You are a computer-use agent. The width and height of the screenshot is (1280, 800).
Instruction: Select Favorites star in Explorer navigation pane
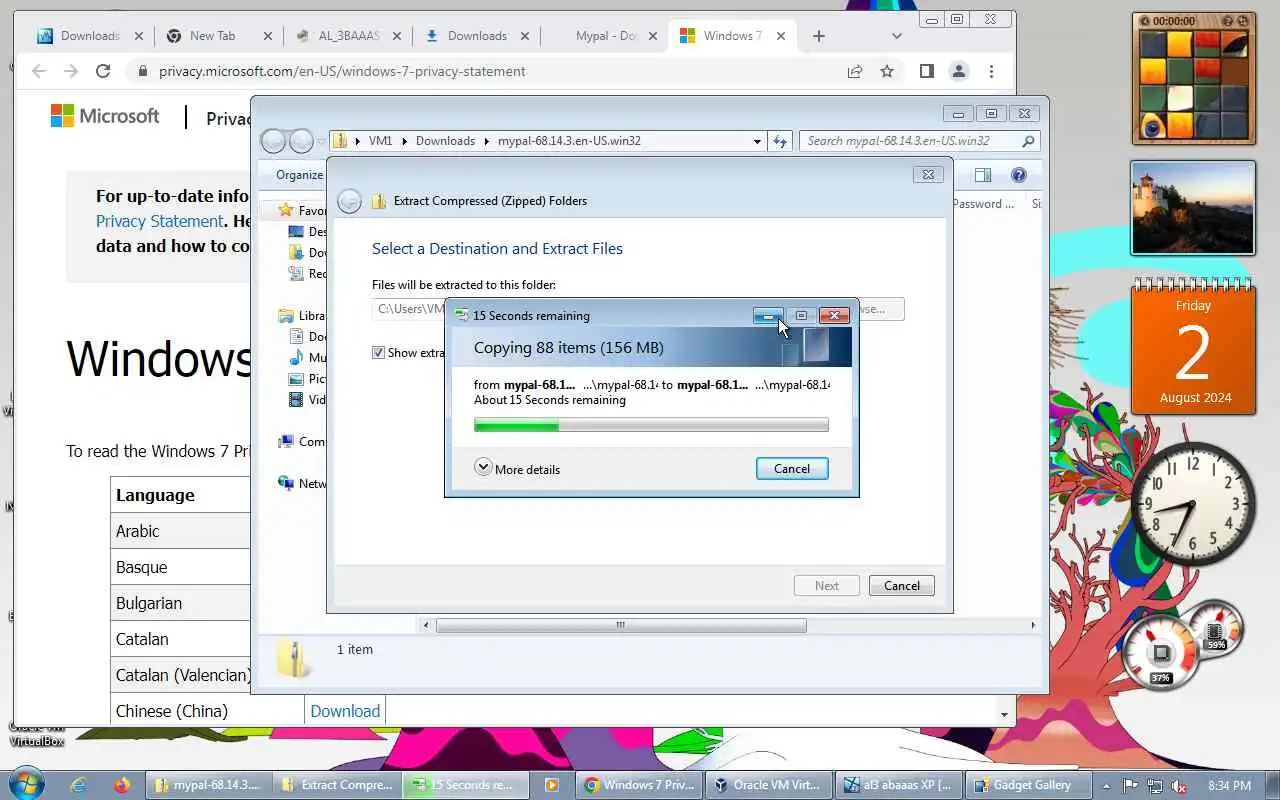coord(286,210)
